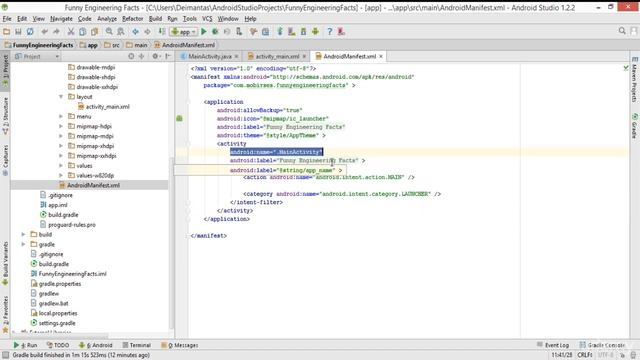Open the Project view selector dropdown

click(37, 56)
